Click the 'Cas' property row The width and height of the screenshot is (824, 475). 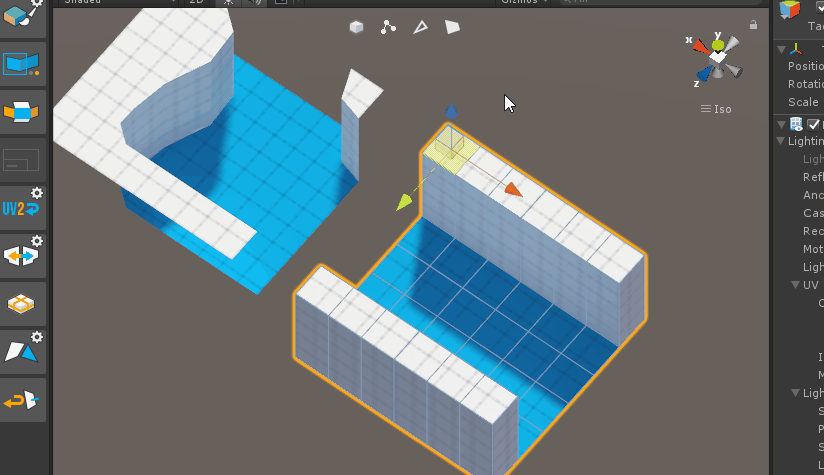[x=813, y=213]
